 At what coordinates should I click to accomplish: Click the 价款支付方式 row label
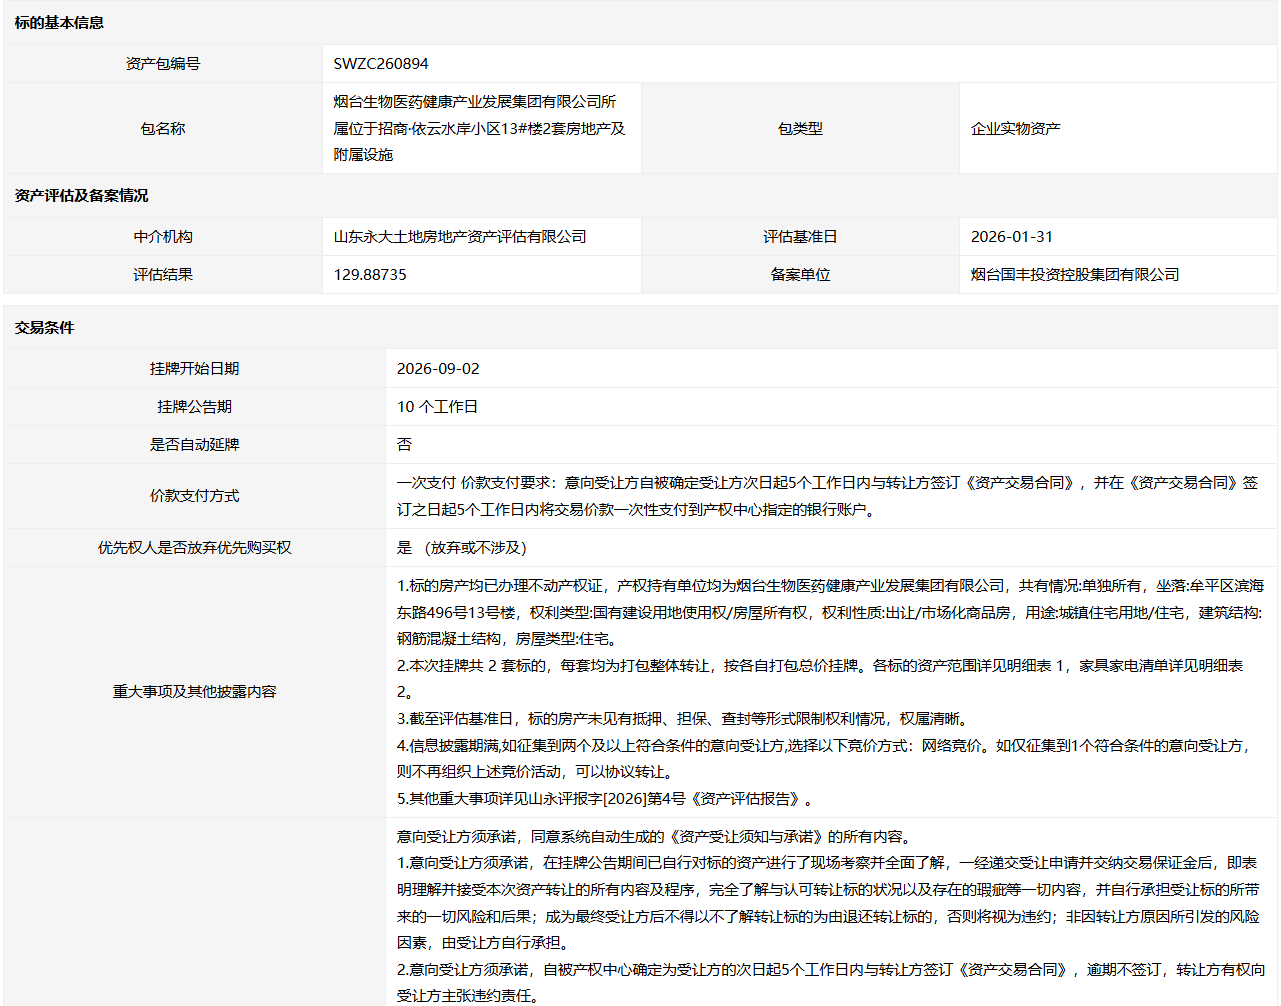194,496
